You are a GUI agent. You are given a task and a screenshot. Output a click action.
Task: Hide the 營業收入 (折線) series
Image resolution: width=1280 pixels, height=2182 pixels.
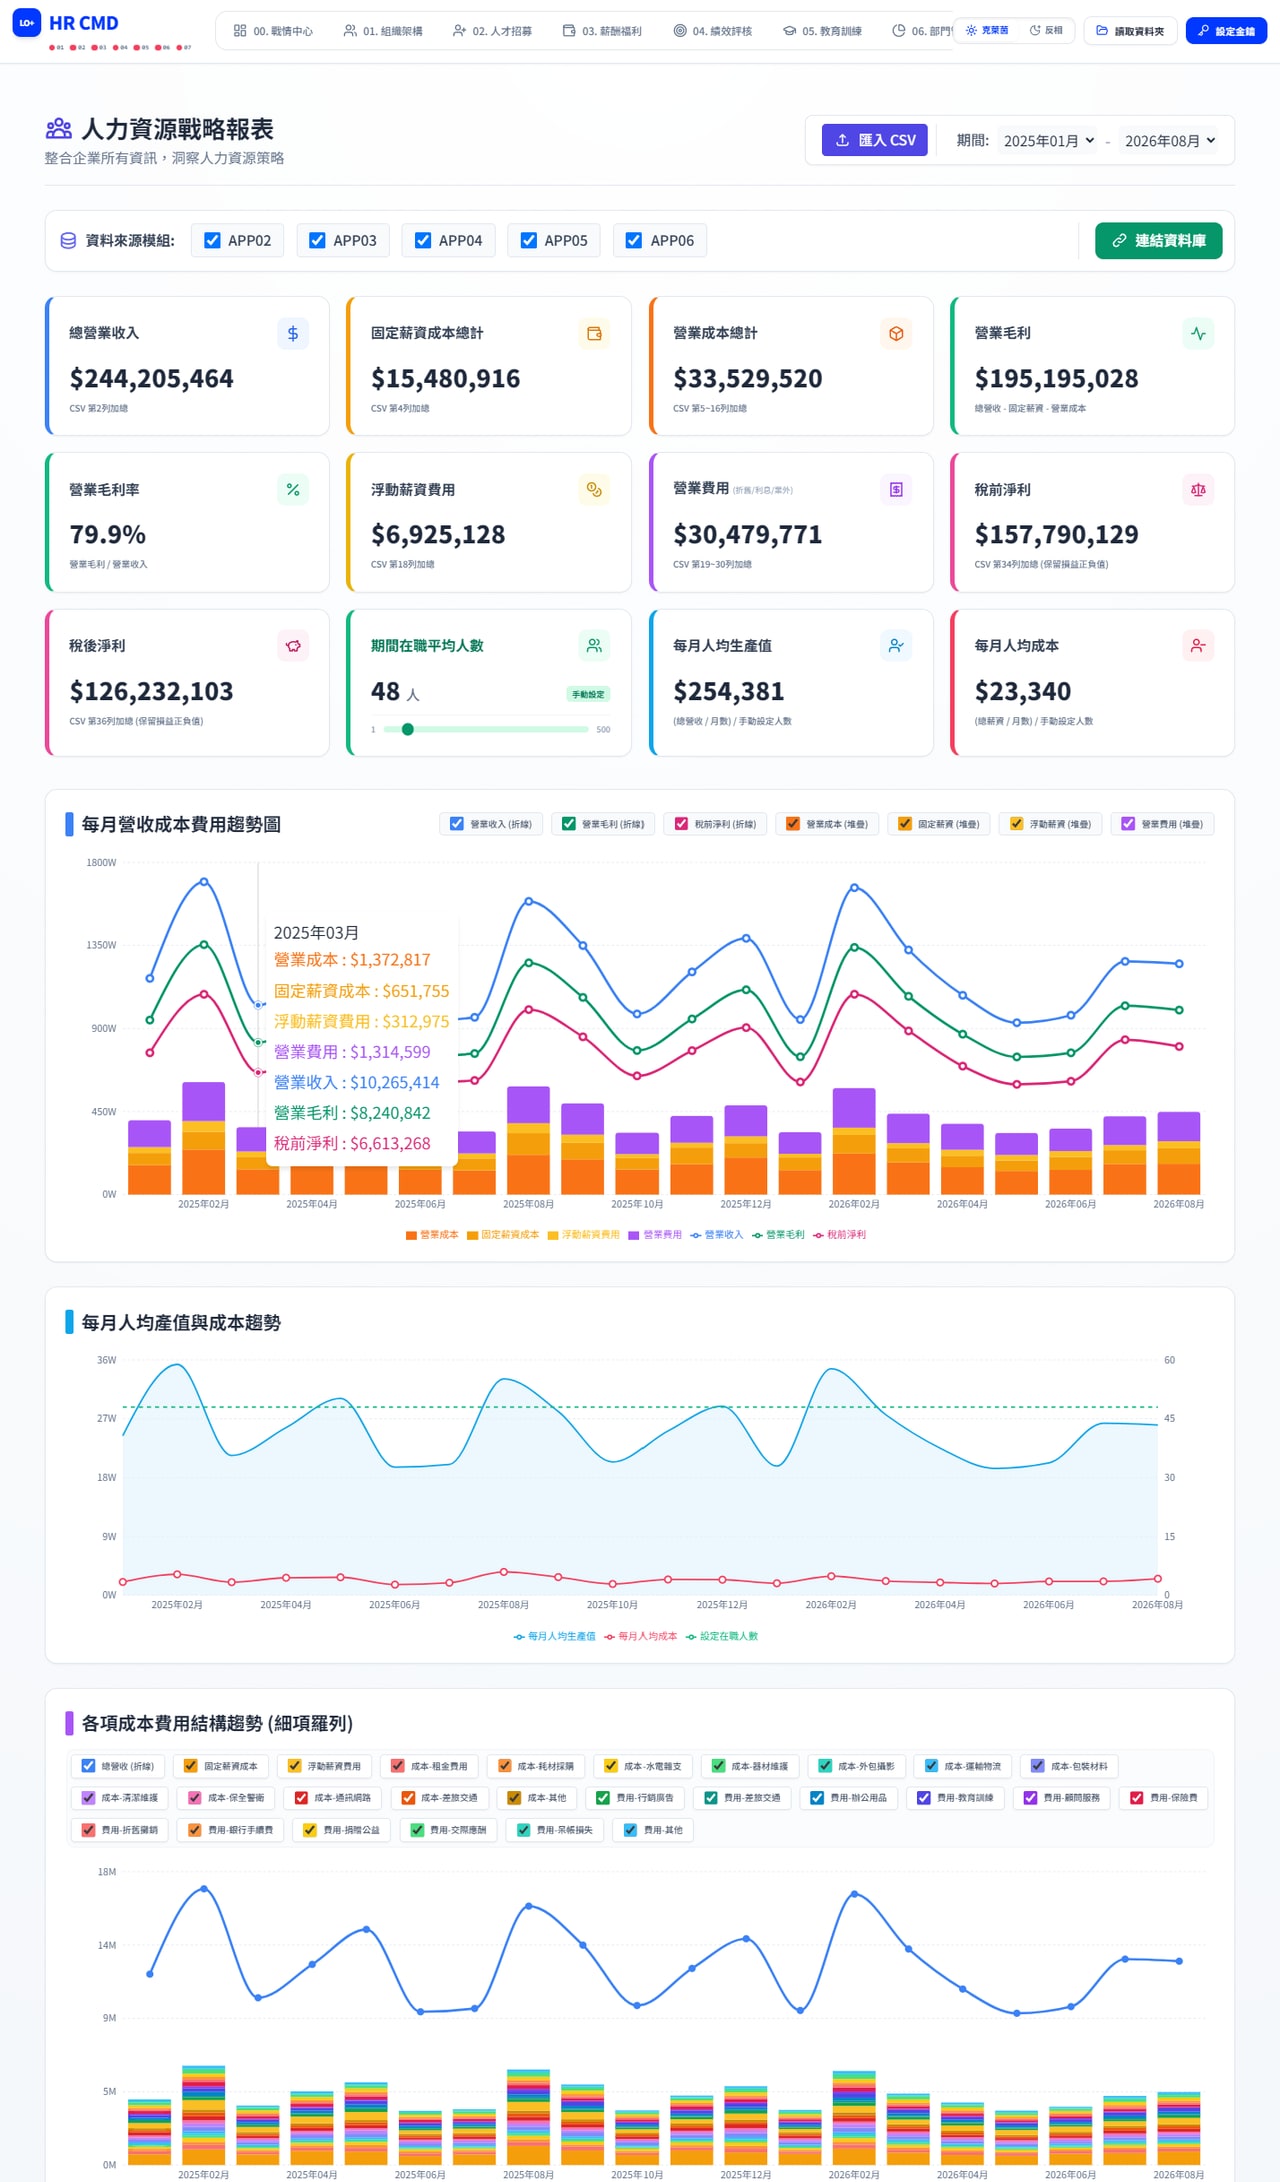pyautogui.click(x=457, y=824)
